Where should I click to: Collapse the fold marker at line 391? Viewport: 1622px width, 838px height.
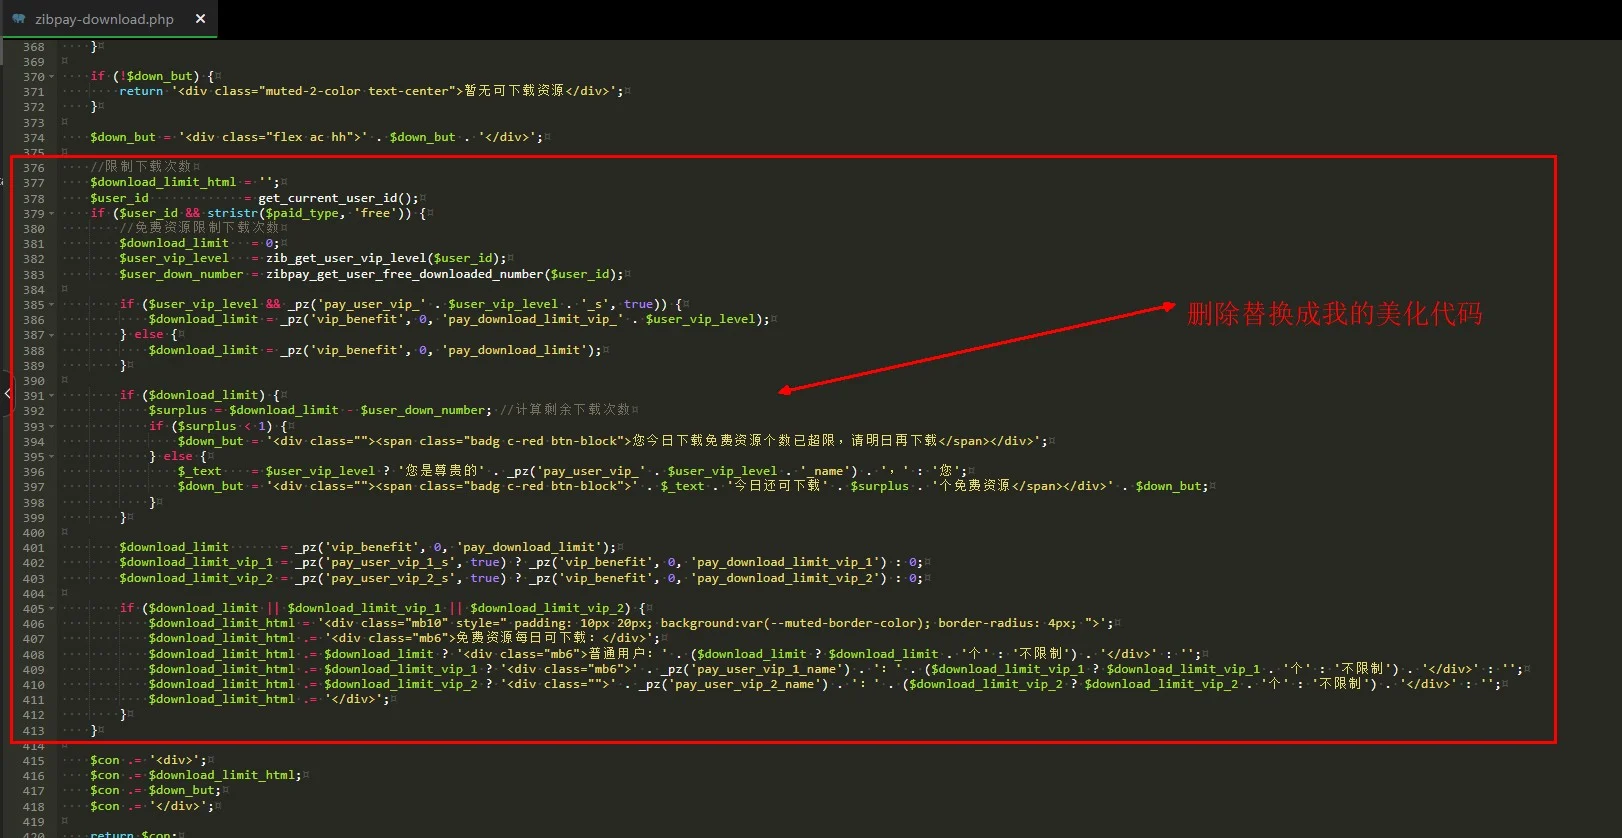click(x=52, y=396)
